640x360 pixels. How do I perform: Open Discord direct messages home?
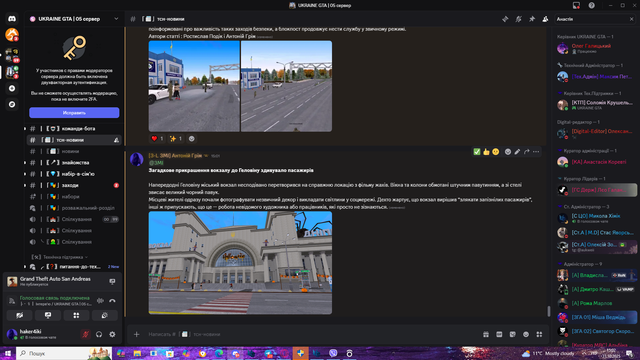pyautogui.click(x=12, y=19)
